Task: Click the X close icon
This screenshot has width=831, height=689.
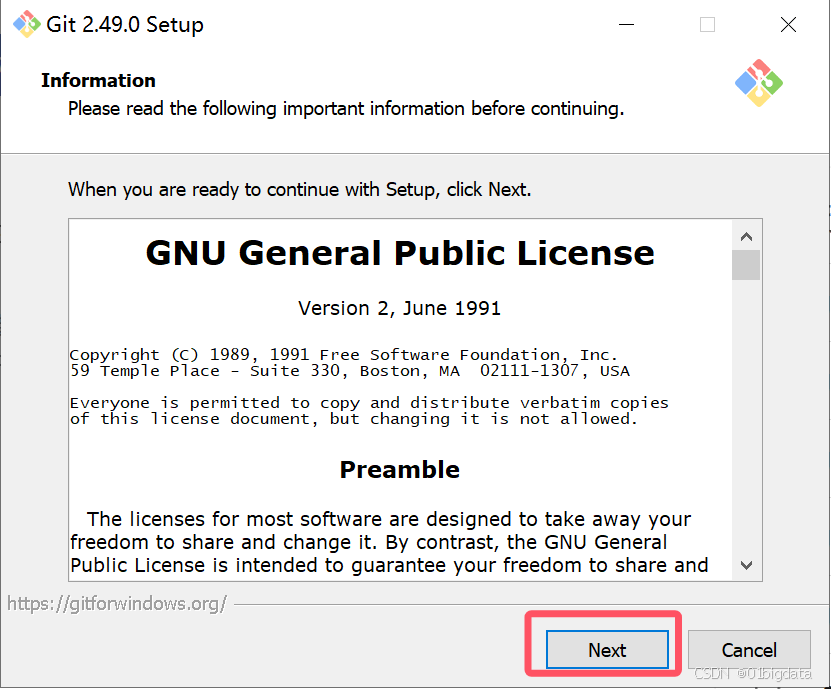Action: pos(788,25)
